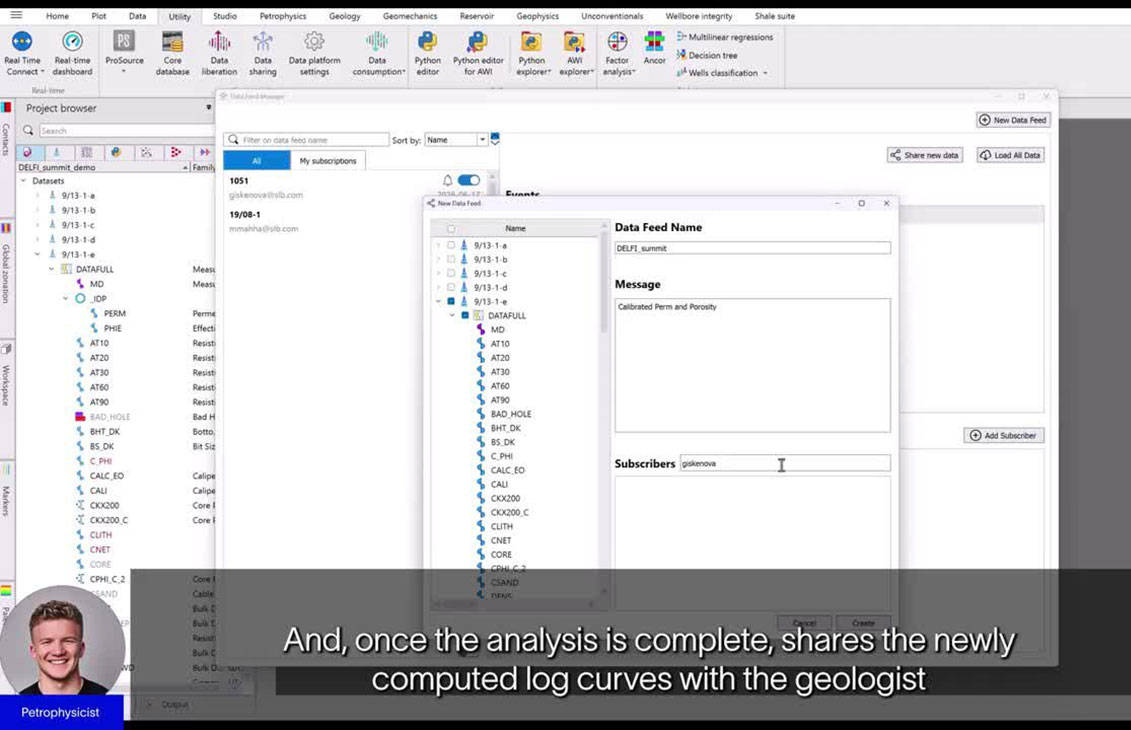Open the AWI explorer
The height and width of the screenshot is (730, 1131).
click(x=575, y=53)
